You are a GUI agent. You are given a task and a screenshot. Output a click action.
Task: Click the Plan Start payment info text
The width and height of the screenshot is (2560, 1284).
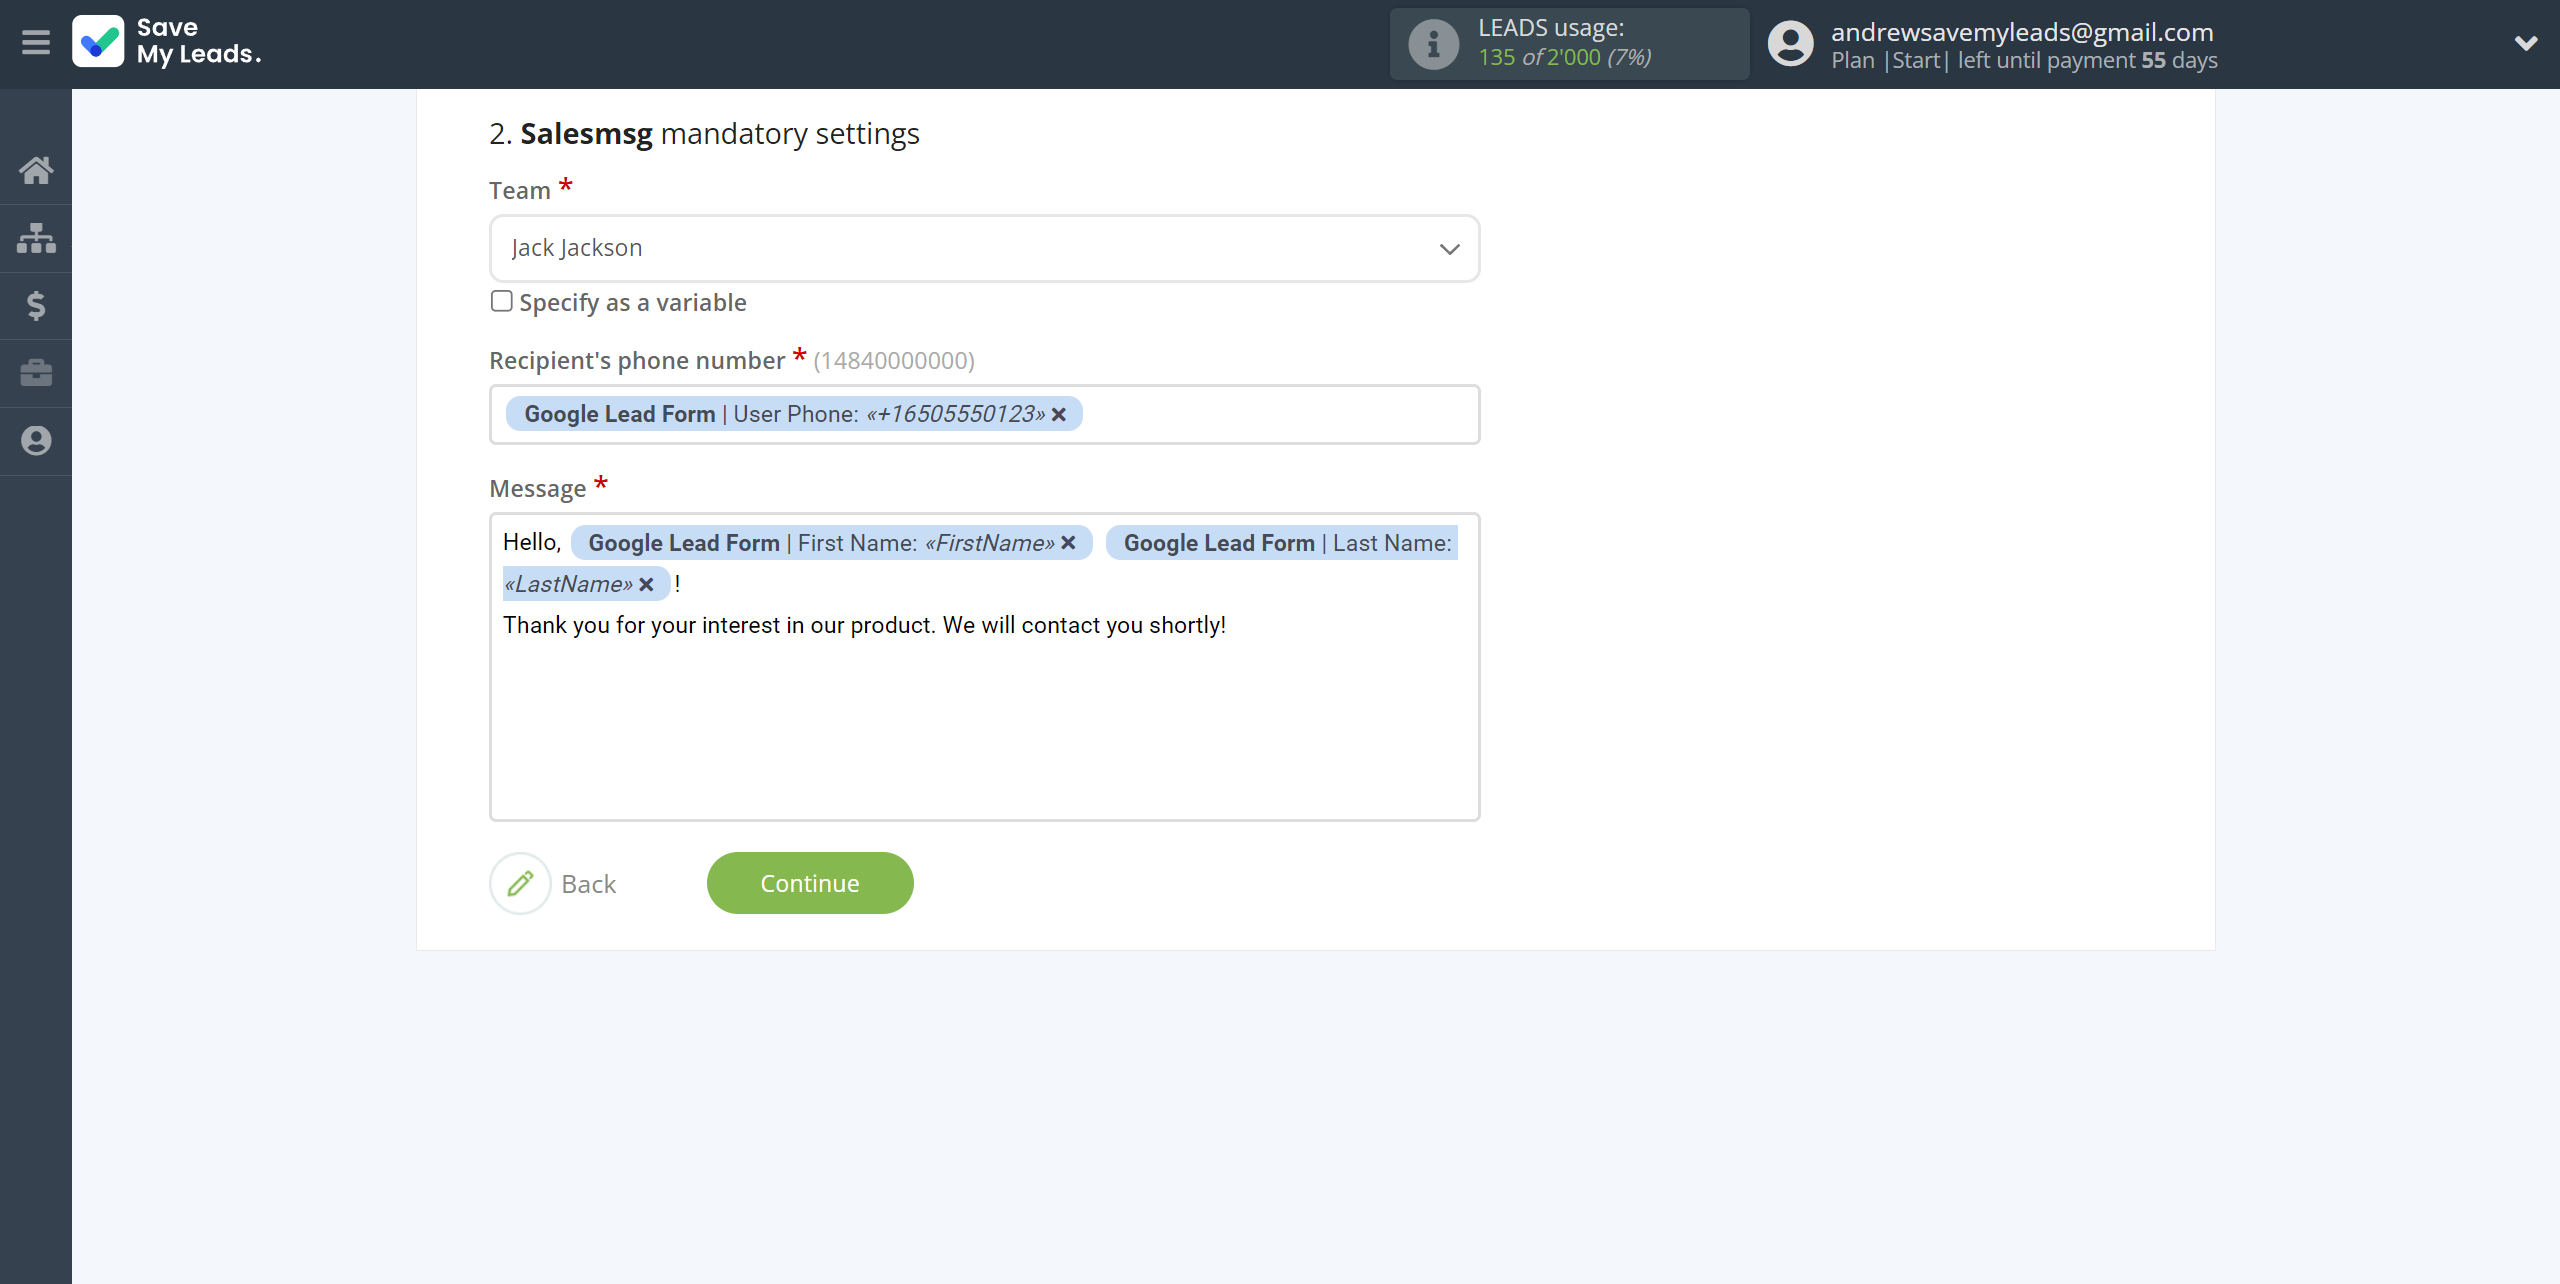point(2024,60)
